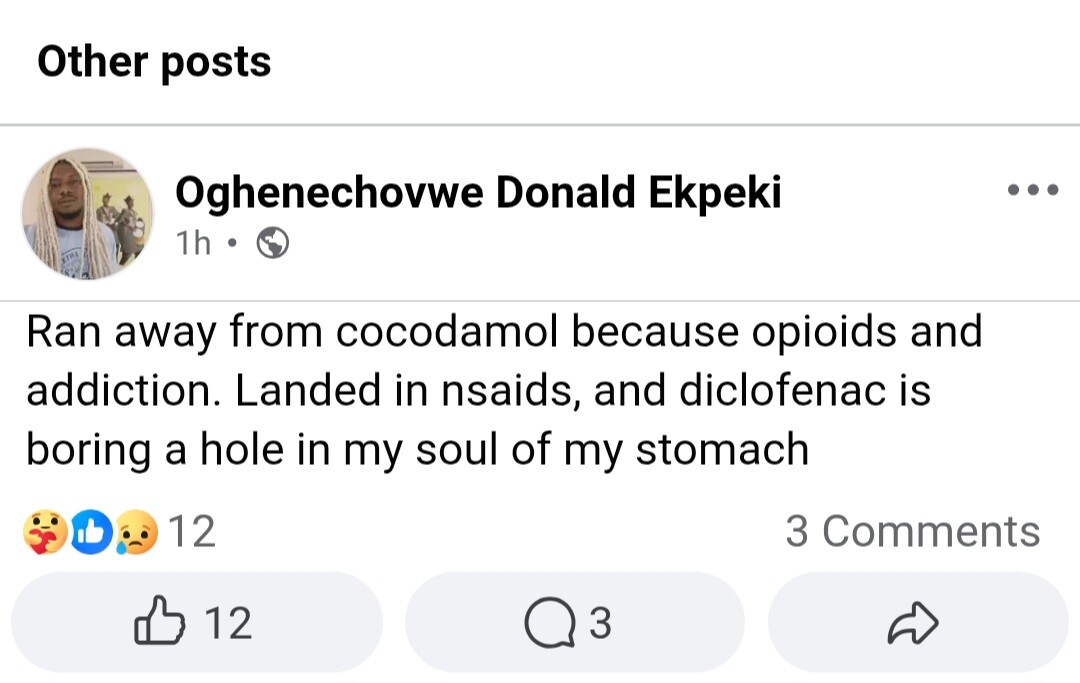1080x683 pixels.
Task: Click the "12" count in Like button
Action: click(227, 623)
